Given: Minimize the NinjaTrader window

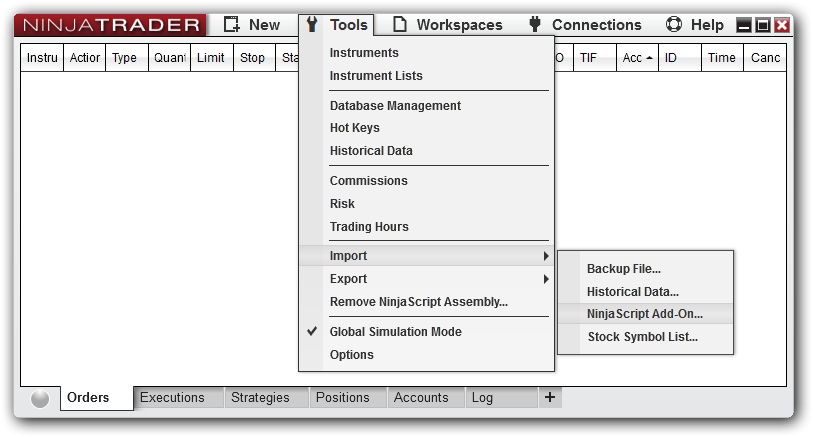Looking at the screenshot, I should (744, 25).
